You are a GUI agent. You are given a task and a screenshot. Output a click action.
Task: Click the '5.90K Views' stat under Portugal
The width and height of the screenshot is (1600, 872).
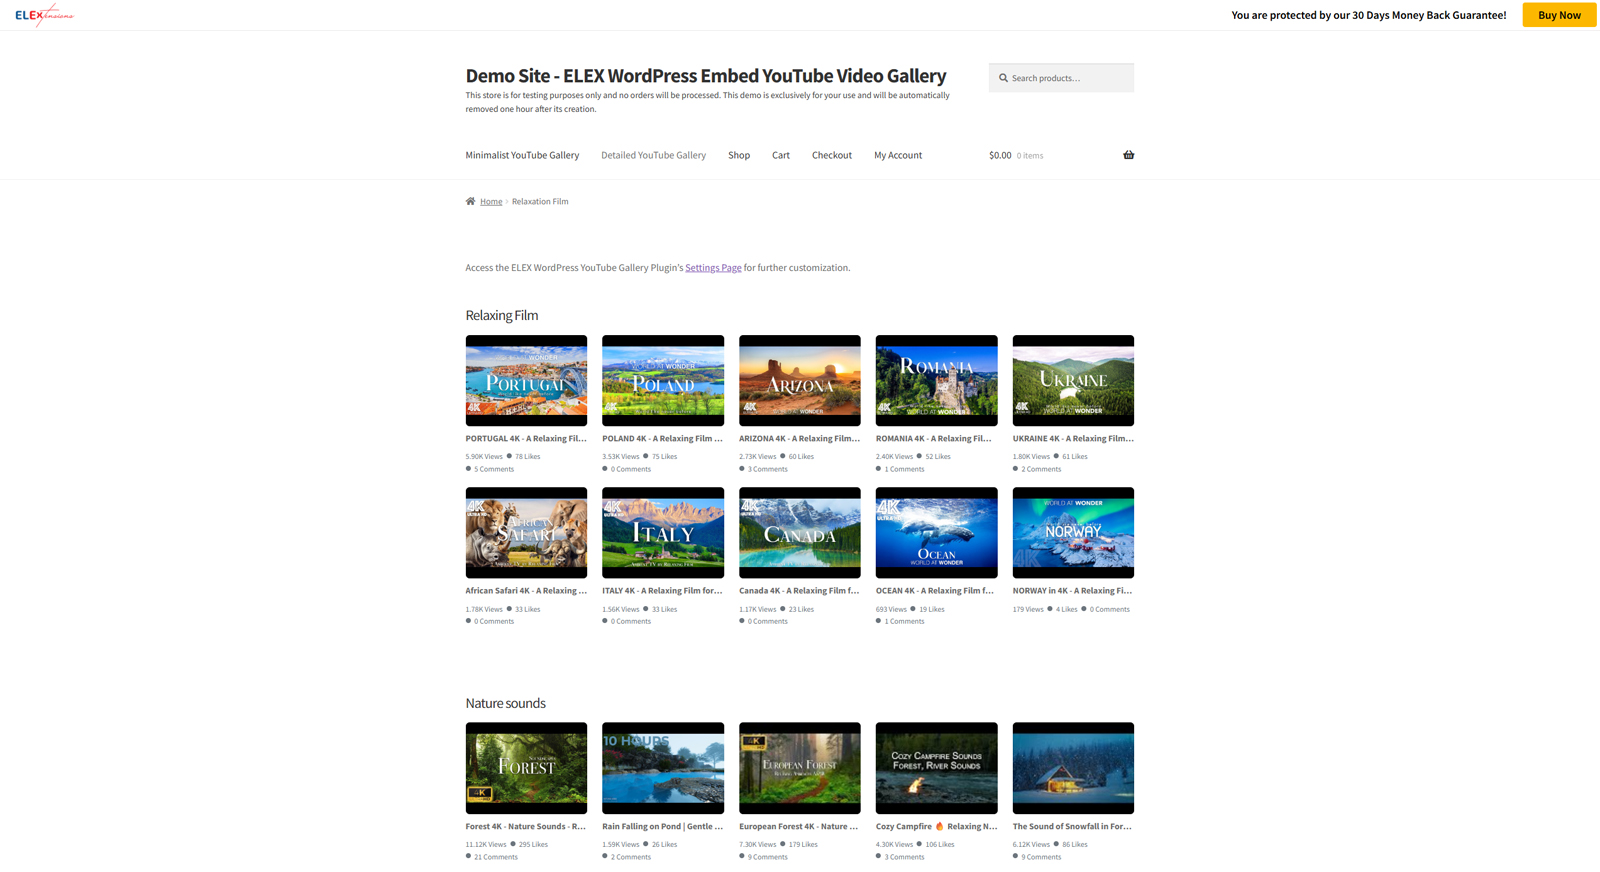[484, 457]
